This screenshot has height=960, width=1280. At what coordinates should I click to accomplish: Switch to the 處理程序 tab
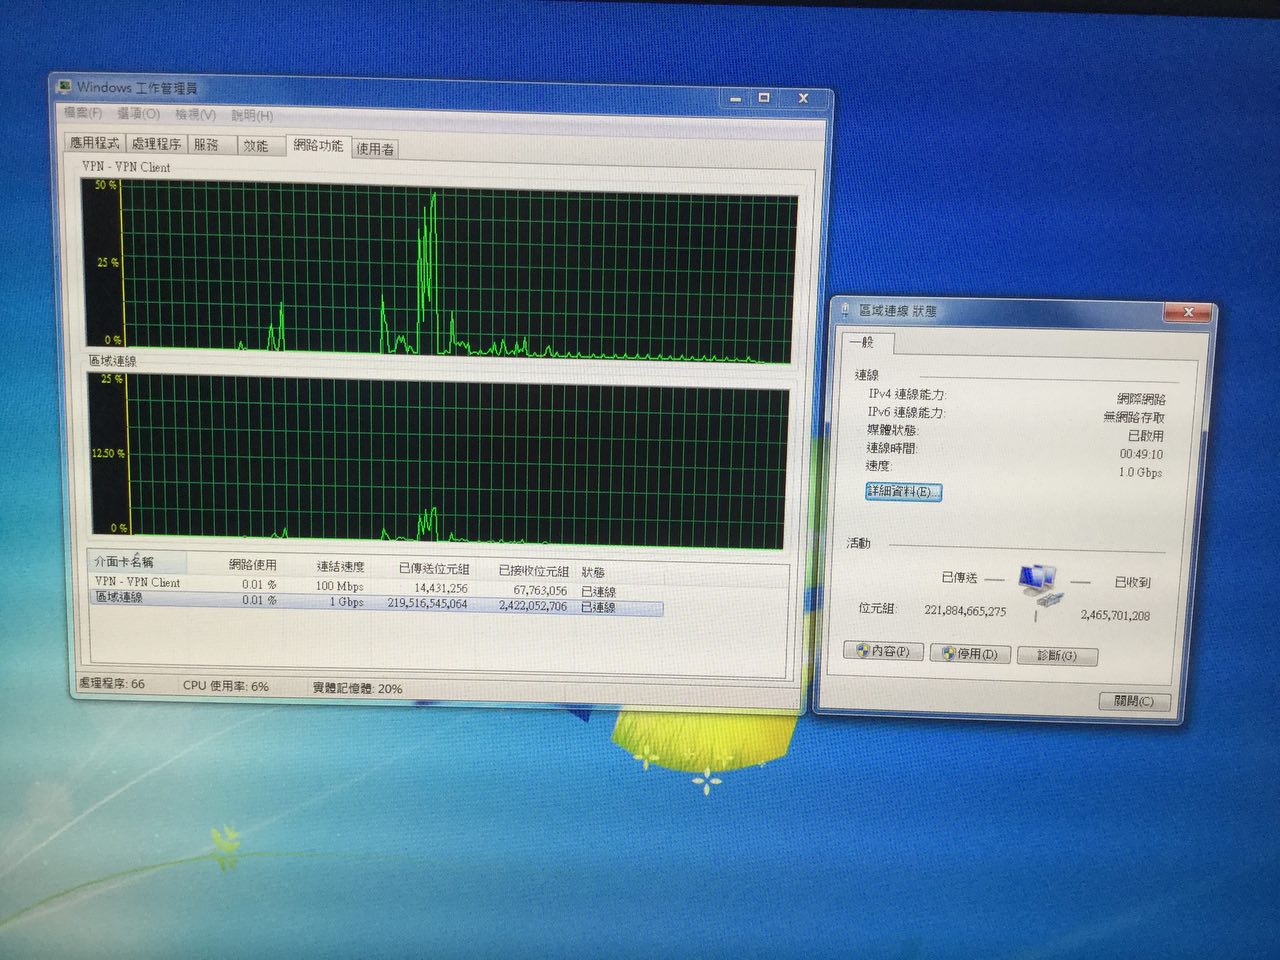point(156,144)
